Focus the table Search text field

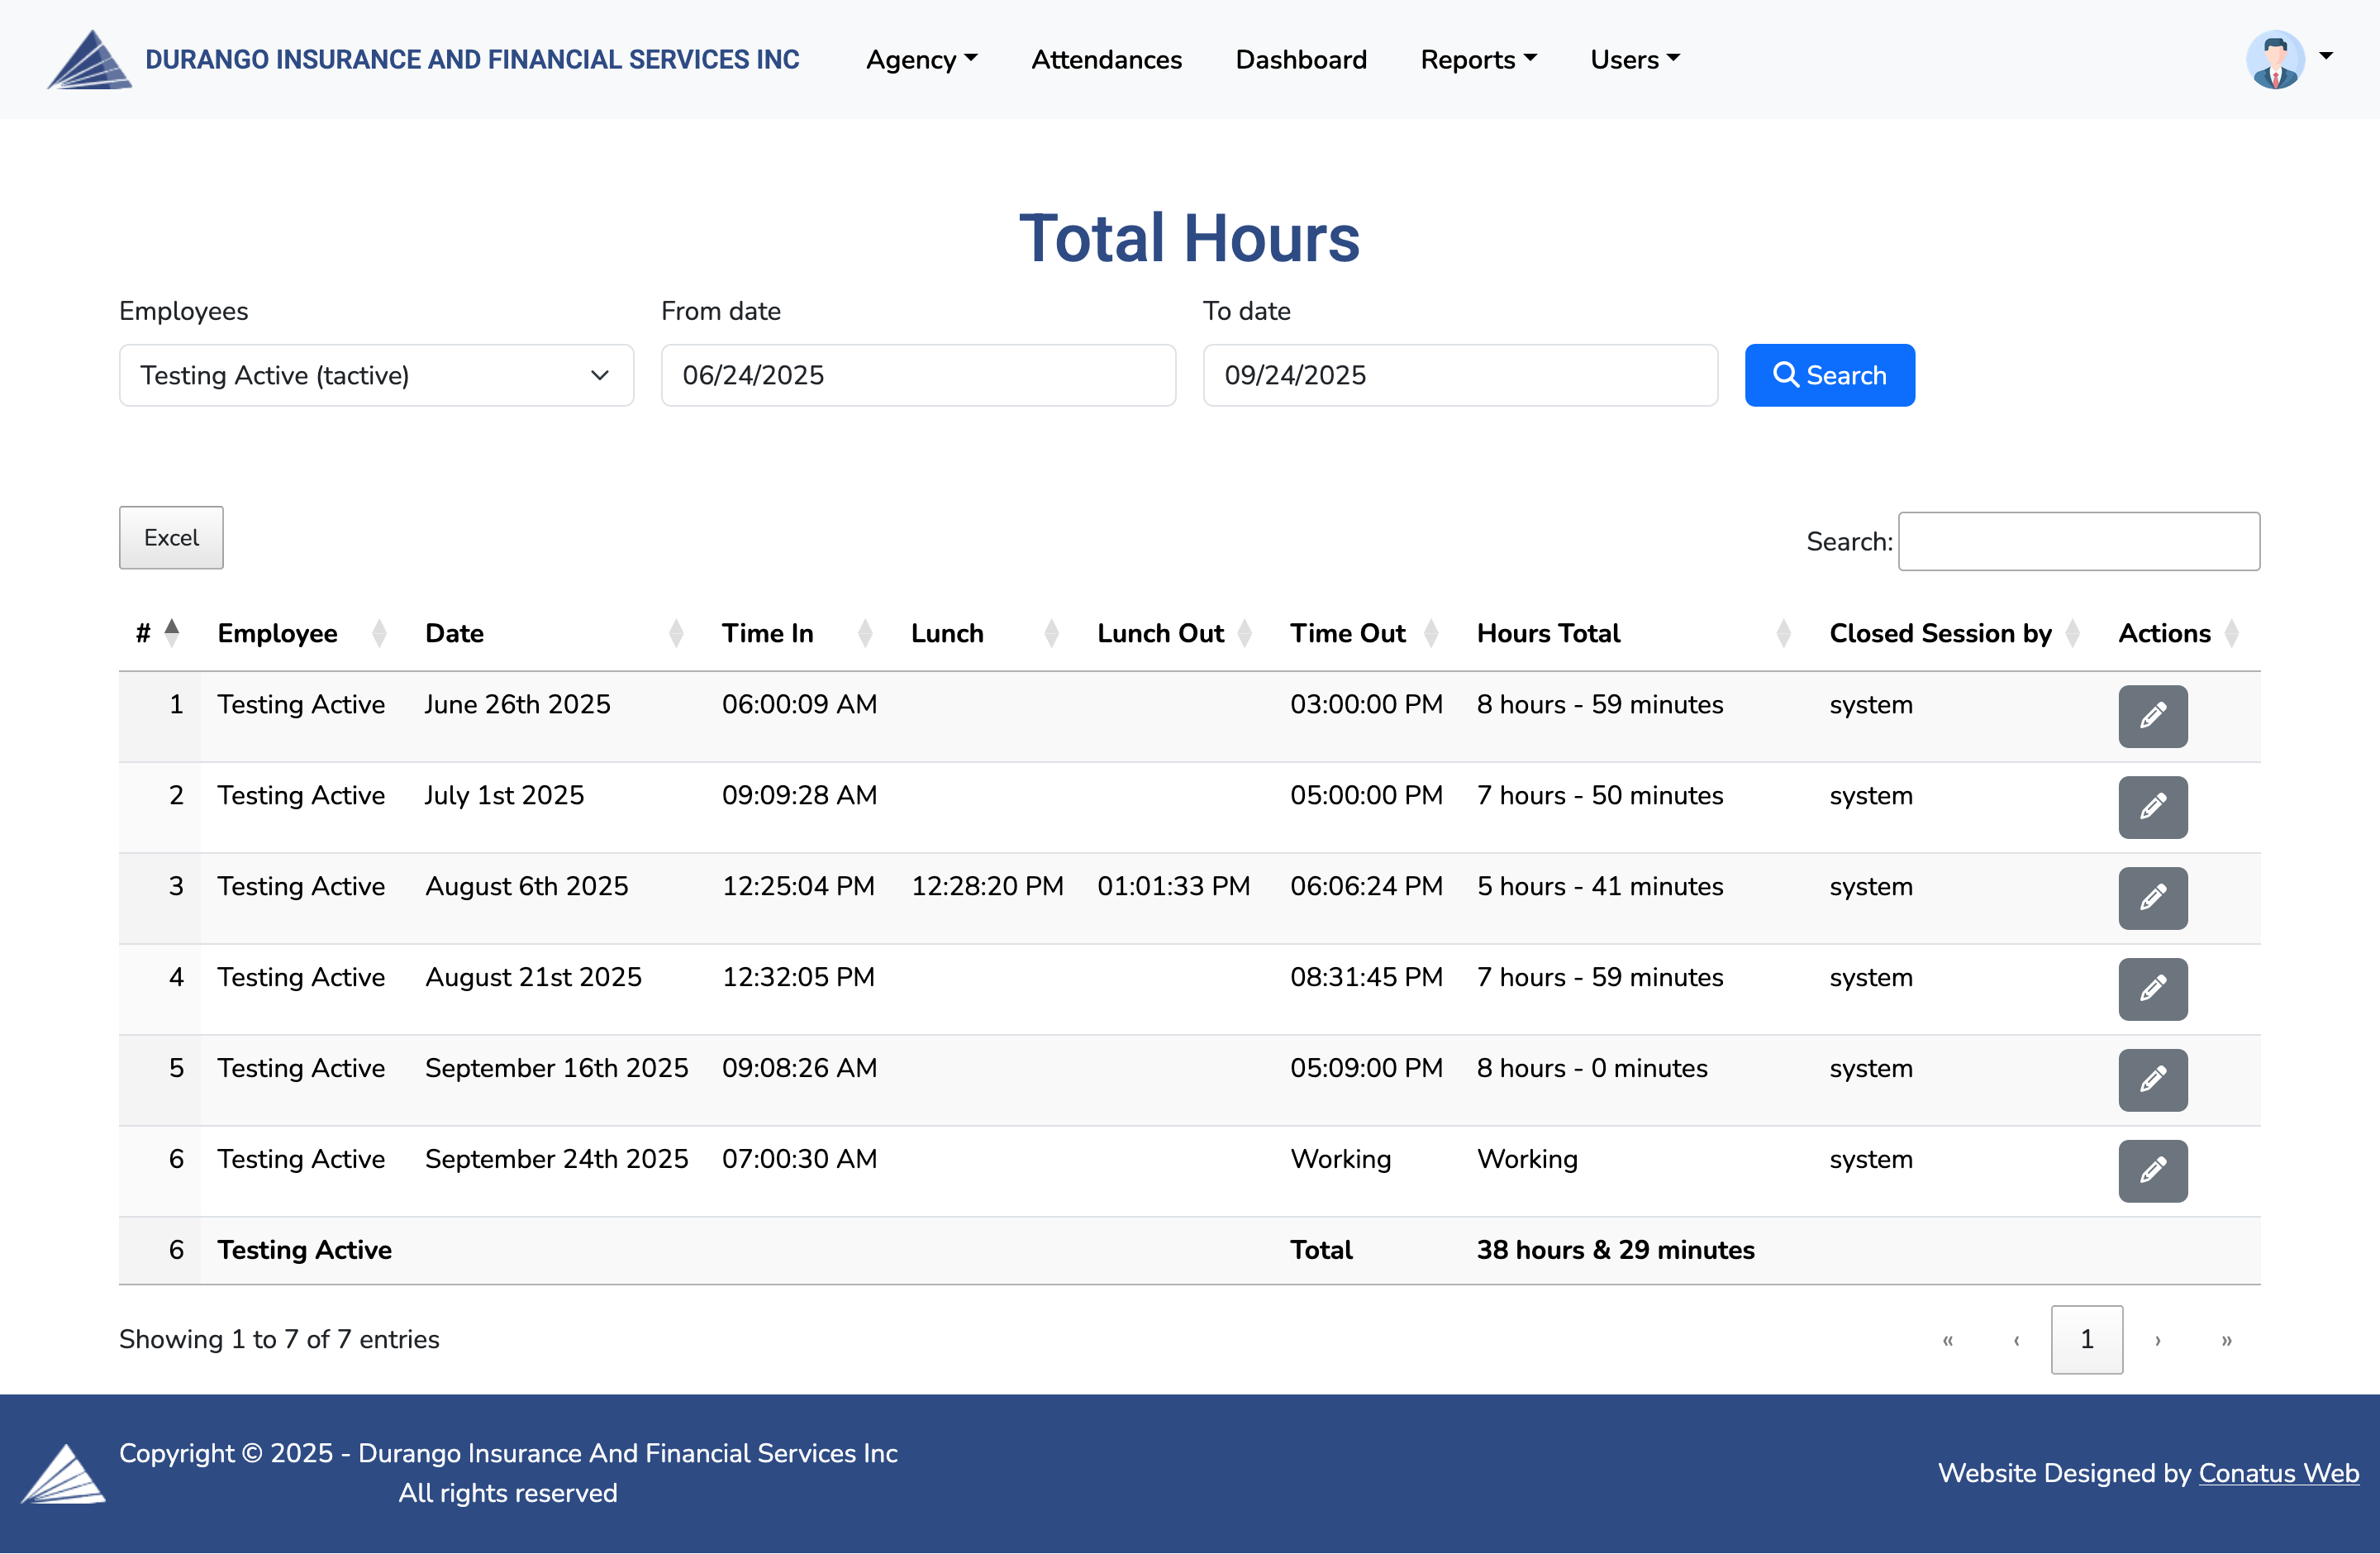(x=2078, y=541)
